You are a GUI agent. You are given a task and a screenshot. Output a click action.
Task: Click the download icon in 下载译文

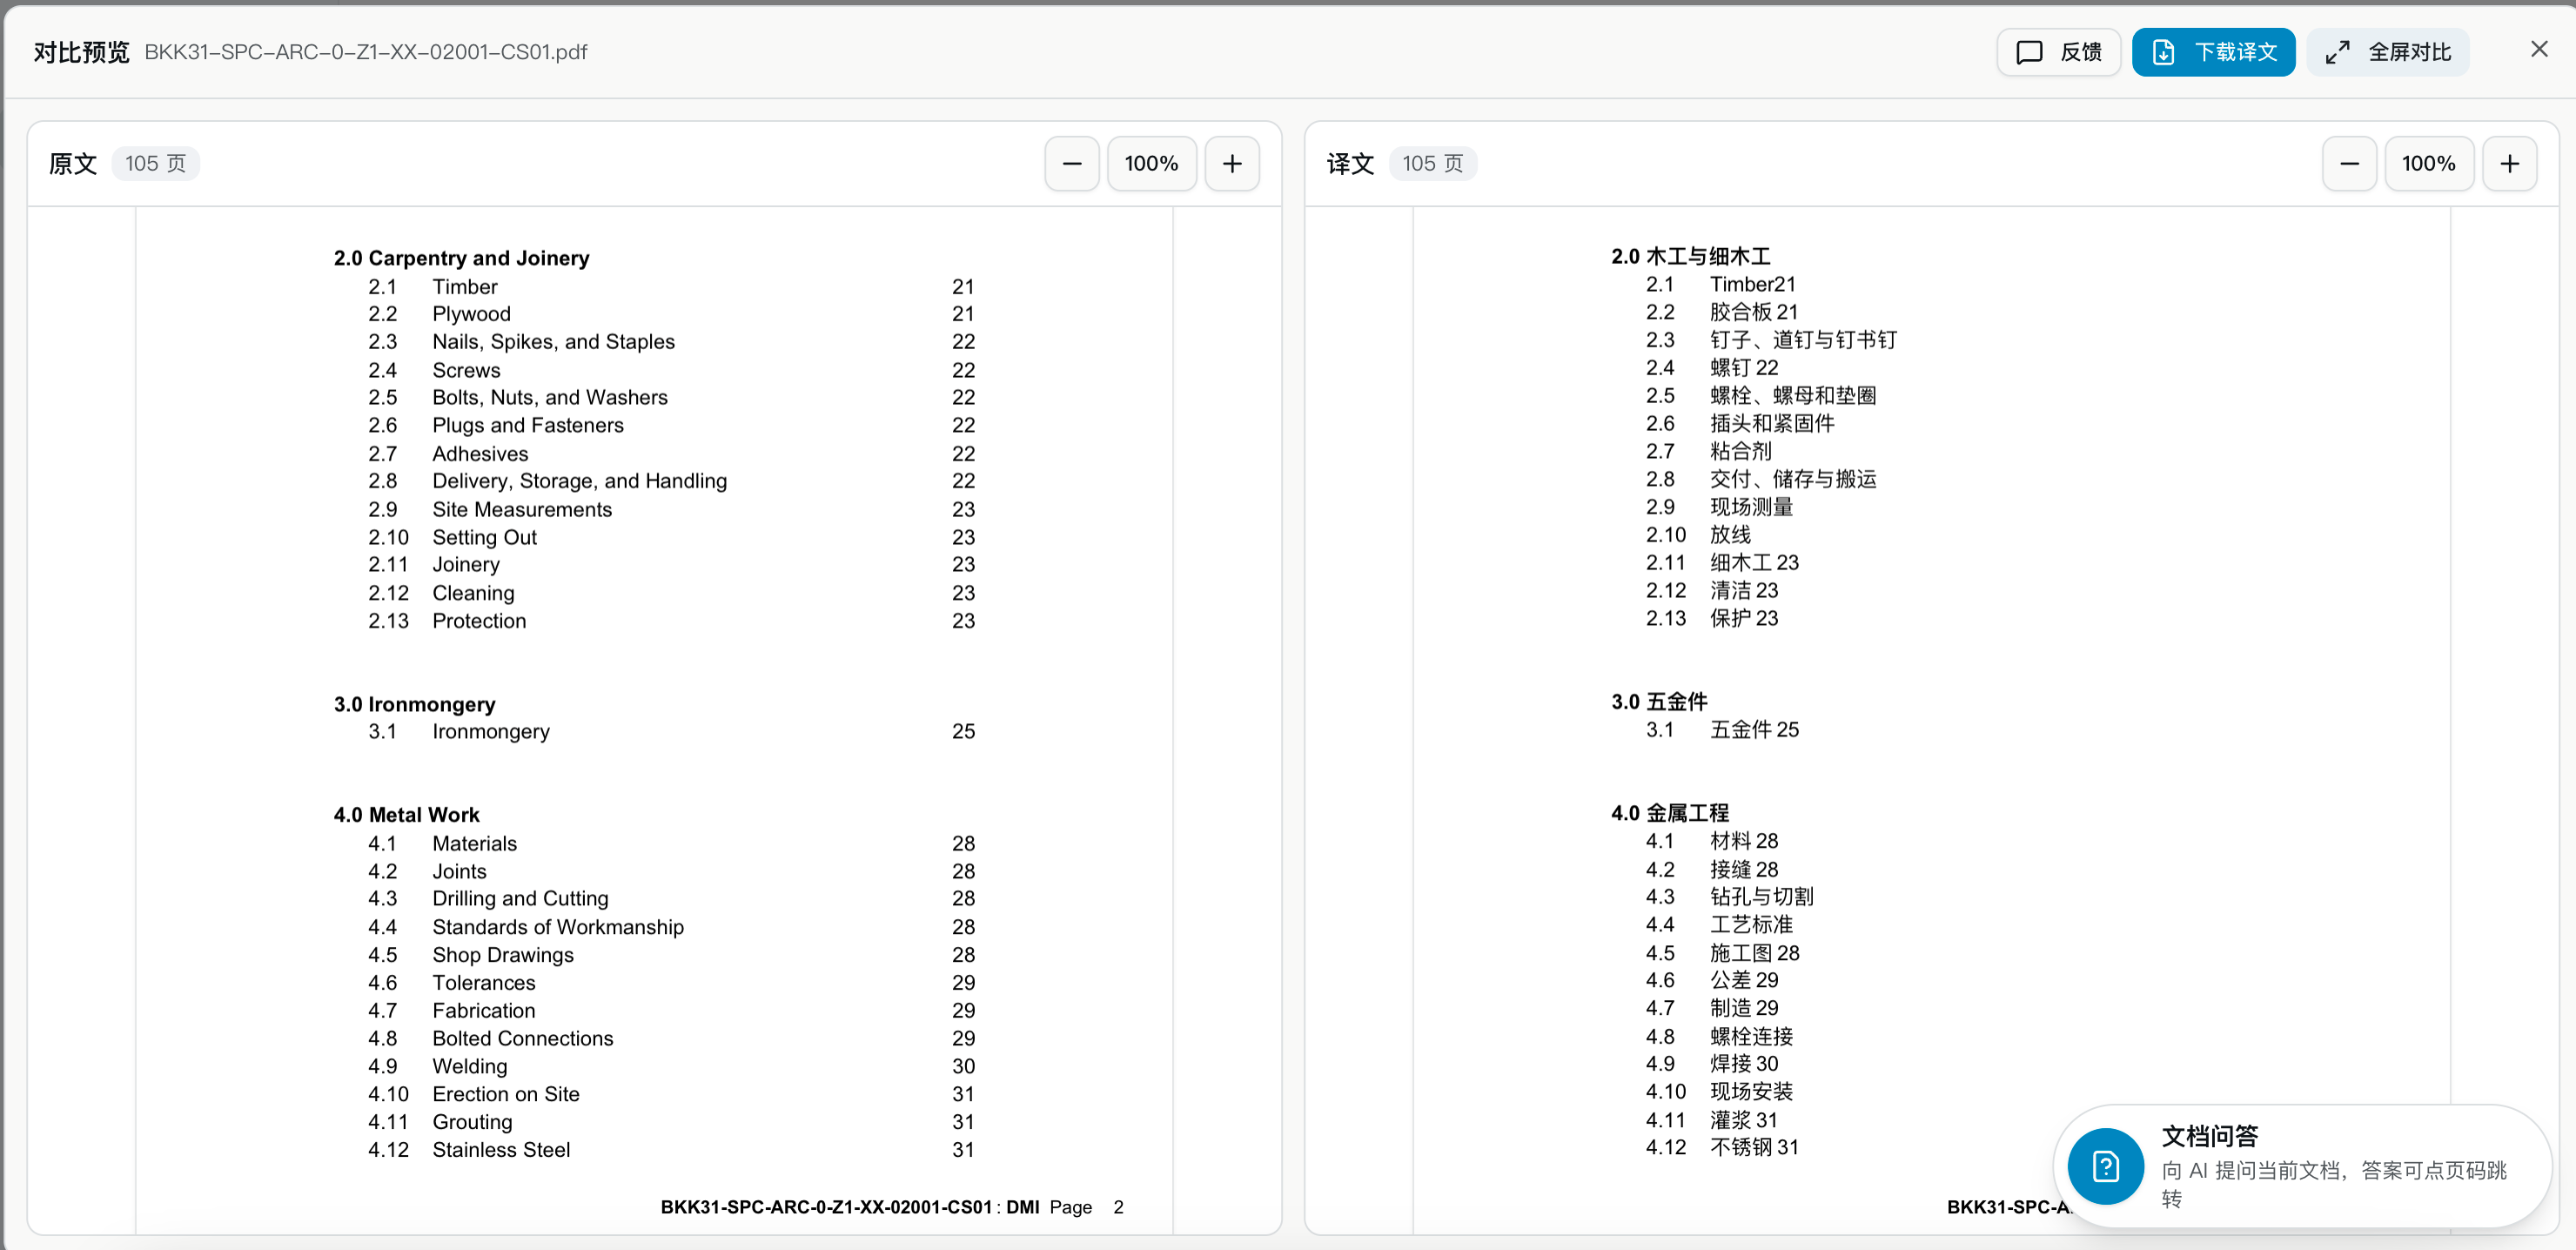2163,52
